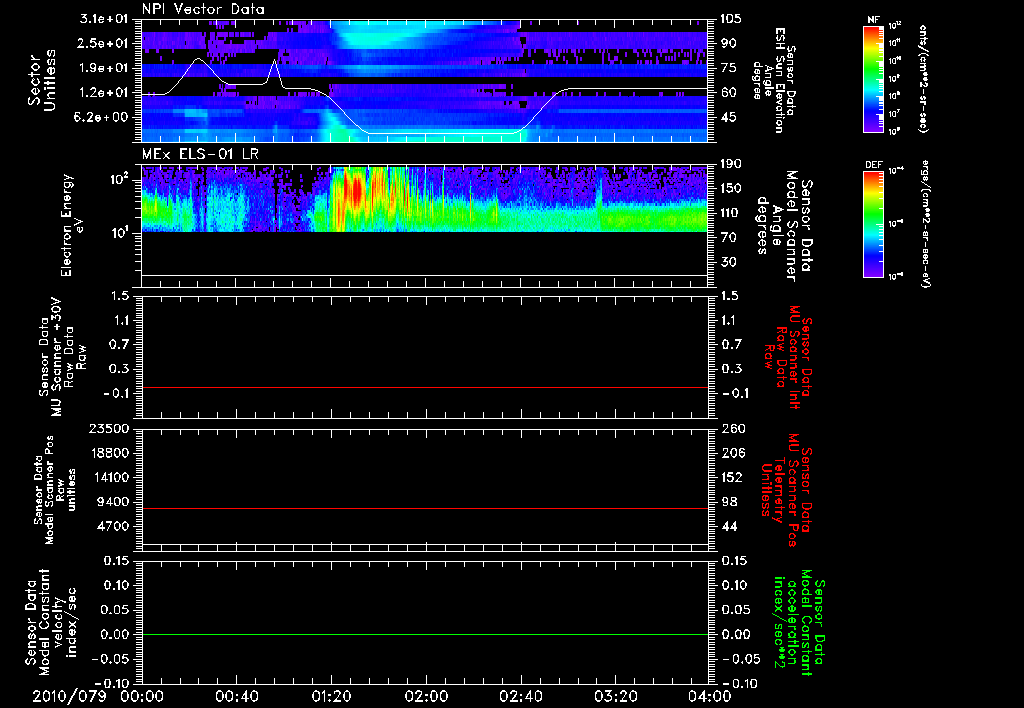The image size is (1024, 708).
Task: Click the intense red burst in ELS spectrogram
Action: 356,193
